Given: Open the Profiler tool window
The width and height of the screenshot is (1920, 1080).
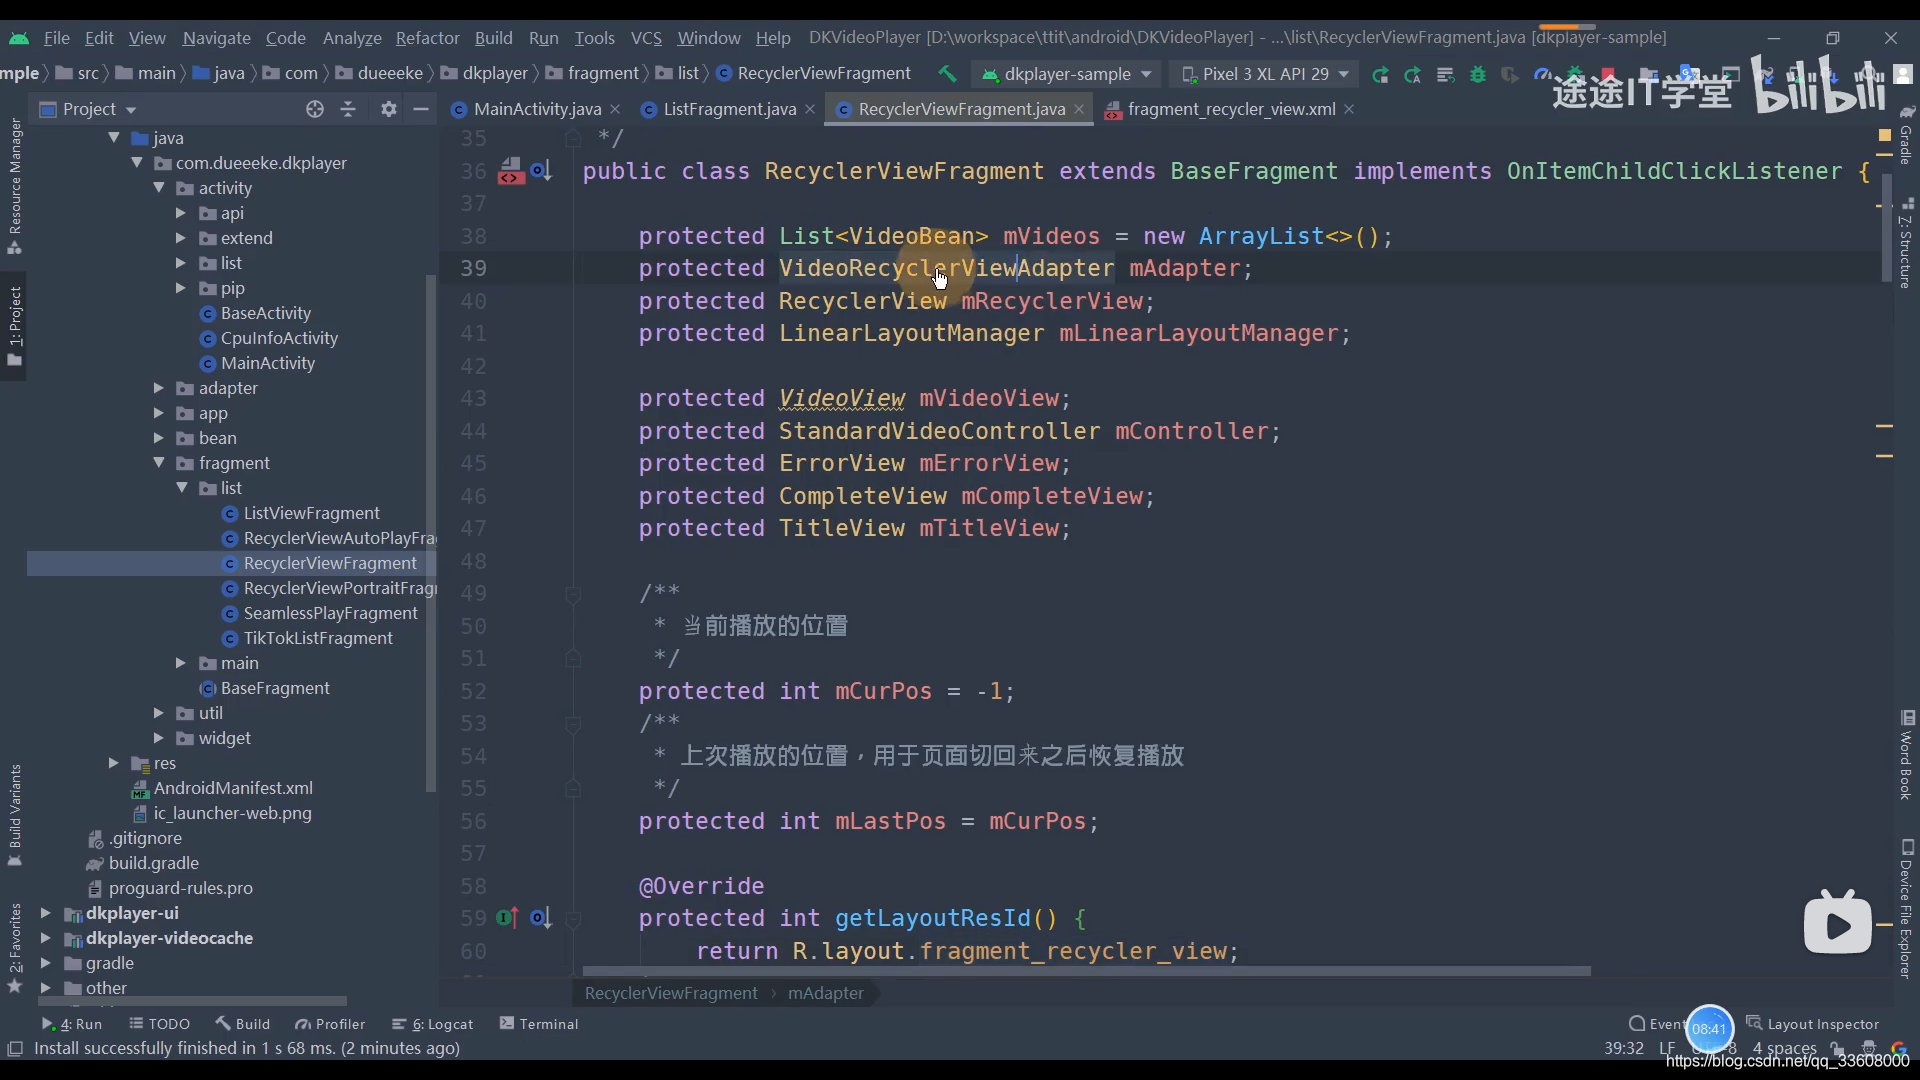Looking at the screenshot, I should pos(330,1024).
